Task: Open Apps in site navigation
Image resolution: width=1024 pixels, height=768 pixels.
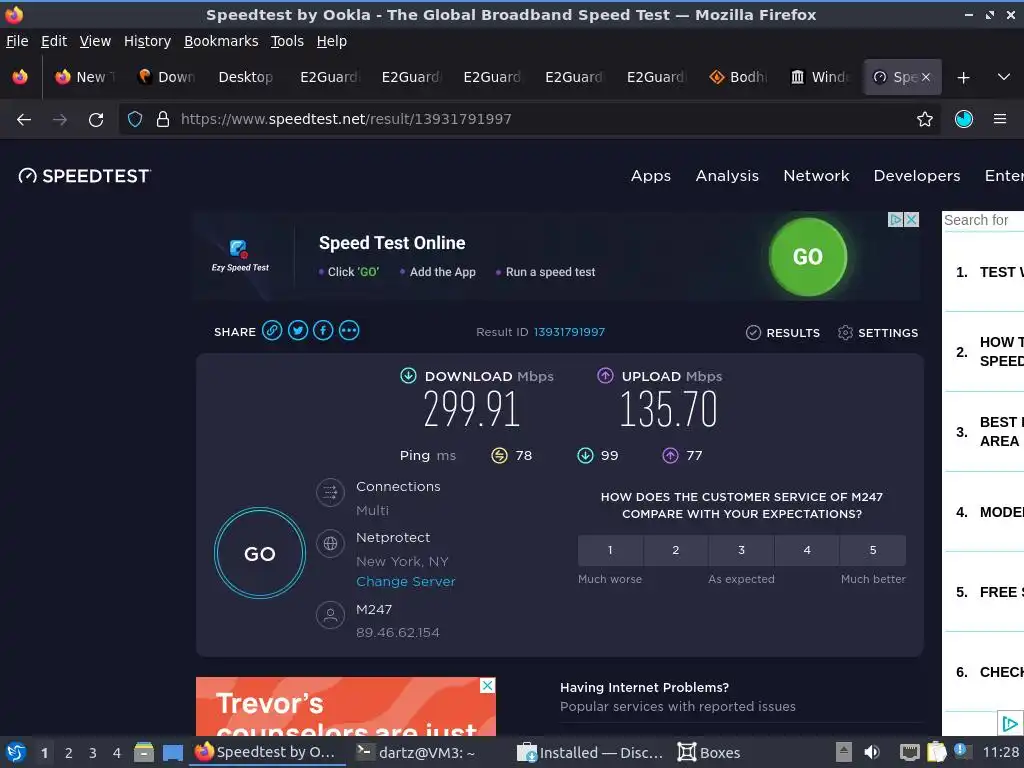Action: 650,176
